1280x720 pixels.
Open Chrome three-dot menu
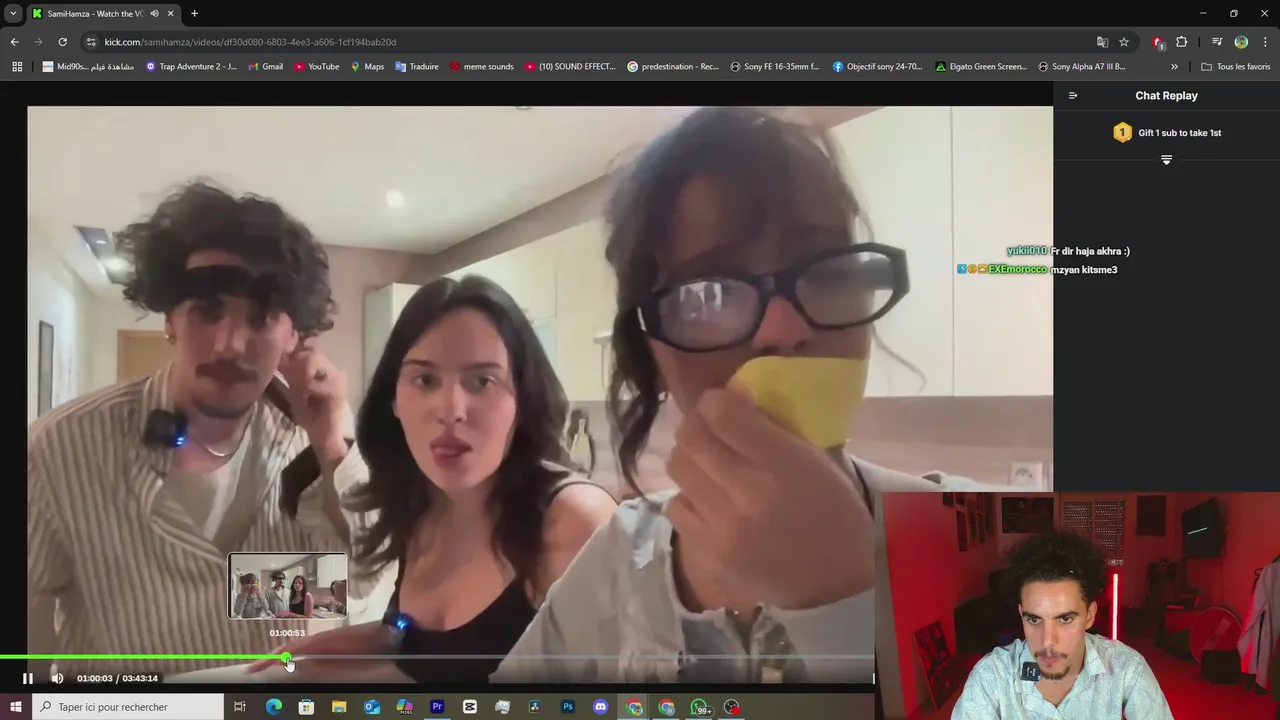1265,42
